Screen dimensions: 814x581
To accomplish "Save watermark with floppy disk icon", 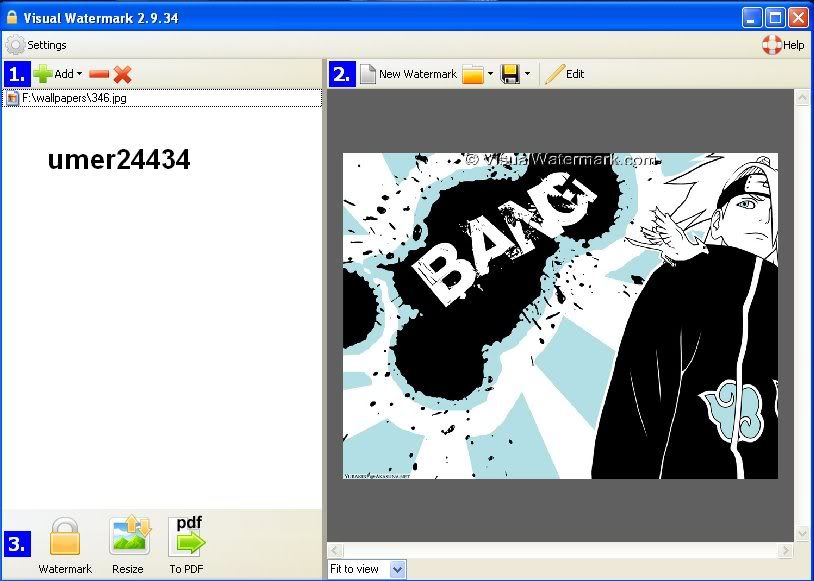I will (x=510, y=74).
